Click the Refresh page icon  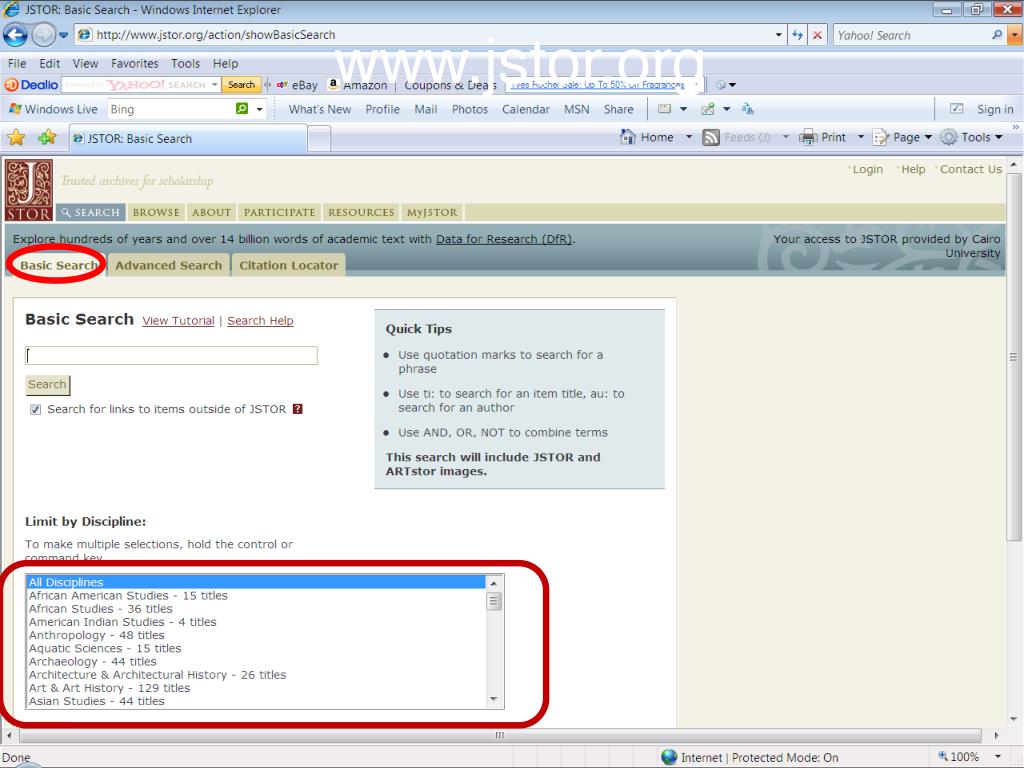coord(797,35)
